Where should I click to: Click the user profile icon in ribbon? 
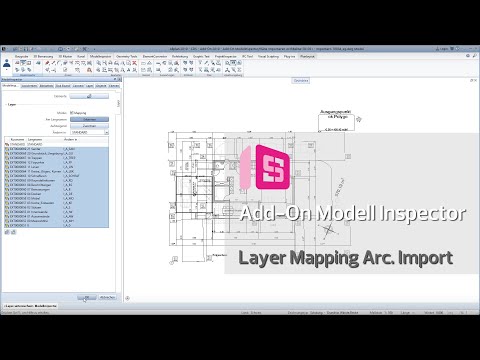(7, 64)
